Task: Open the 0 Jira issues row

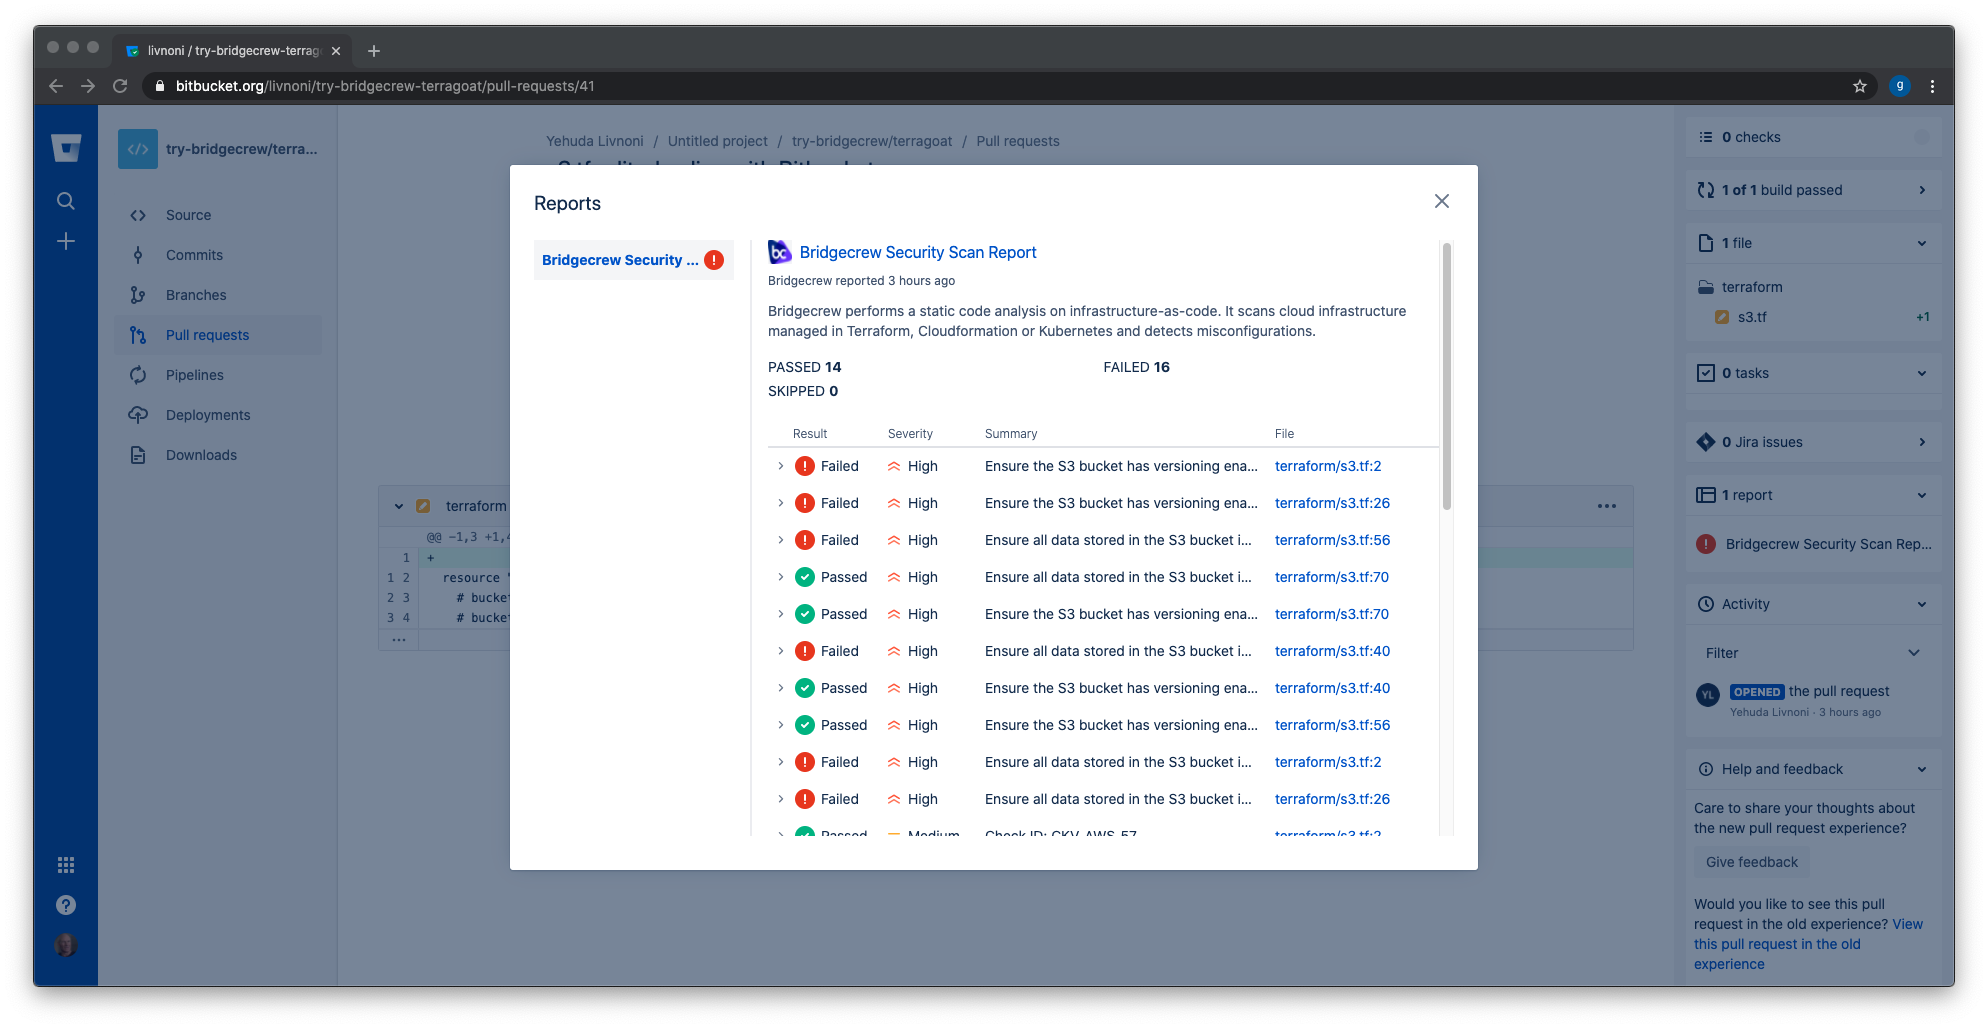Action: (x=1814, y=442)
